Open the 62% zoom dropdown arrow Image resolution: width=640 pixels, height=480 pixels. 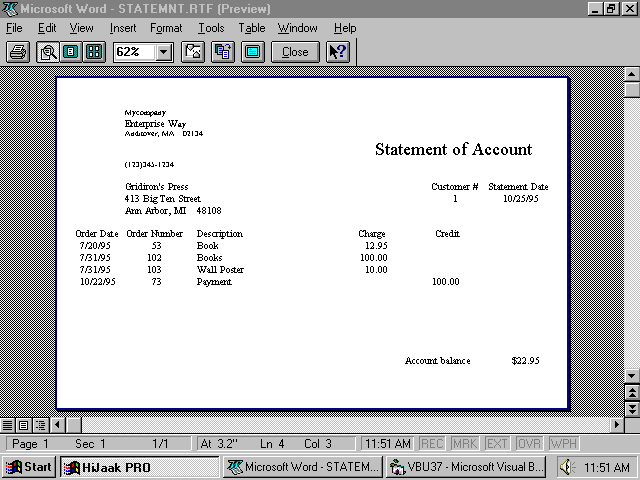tap(164, 51)
